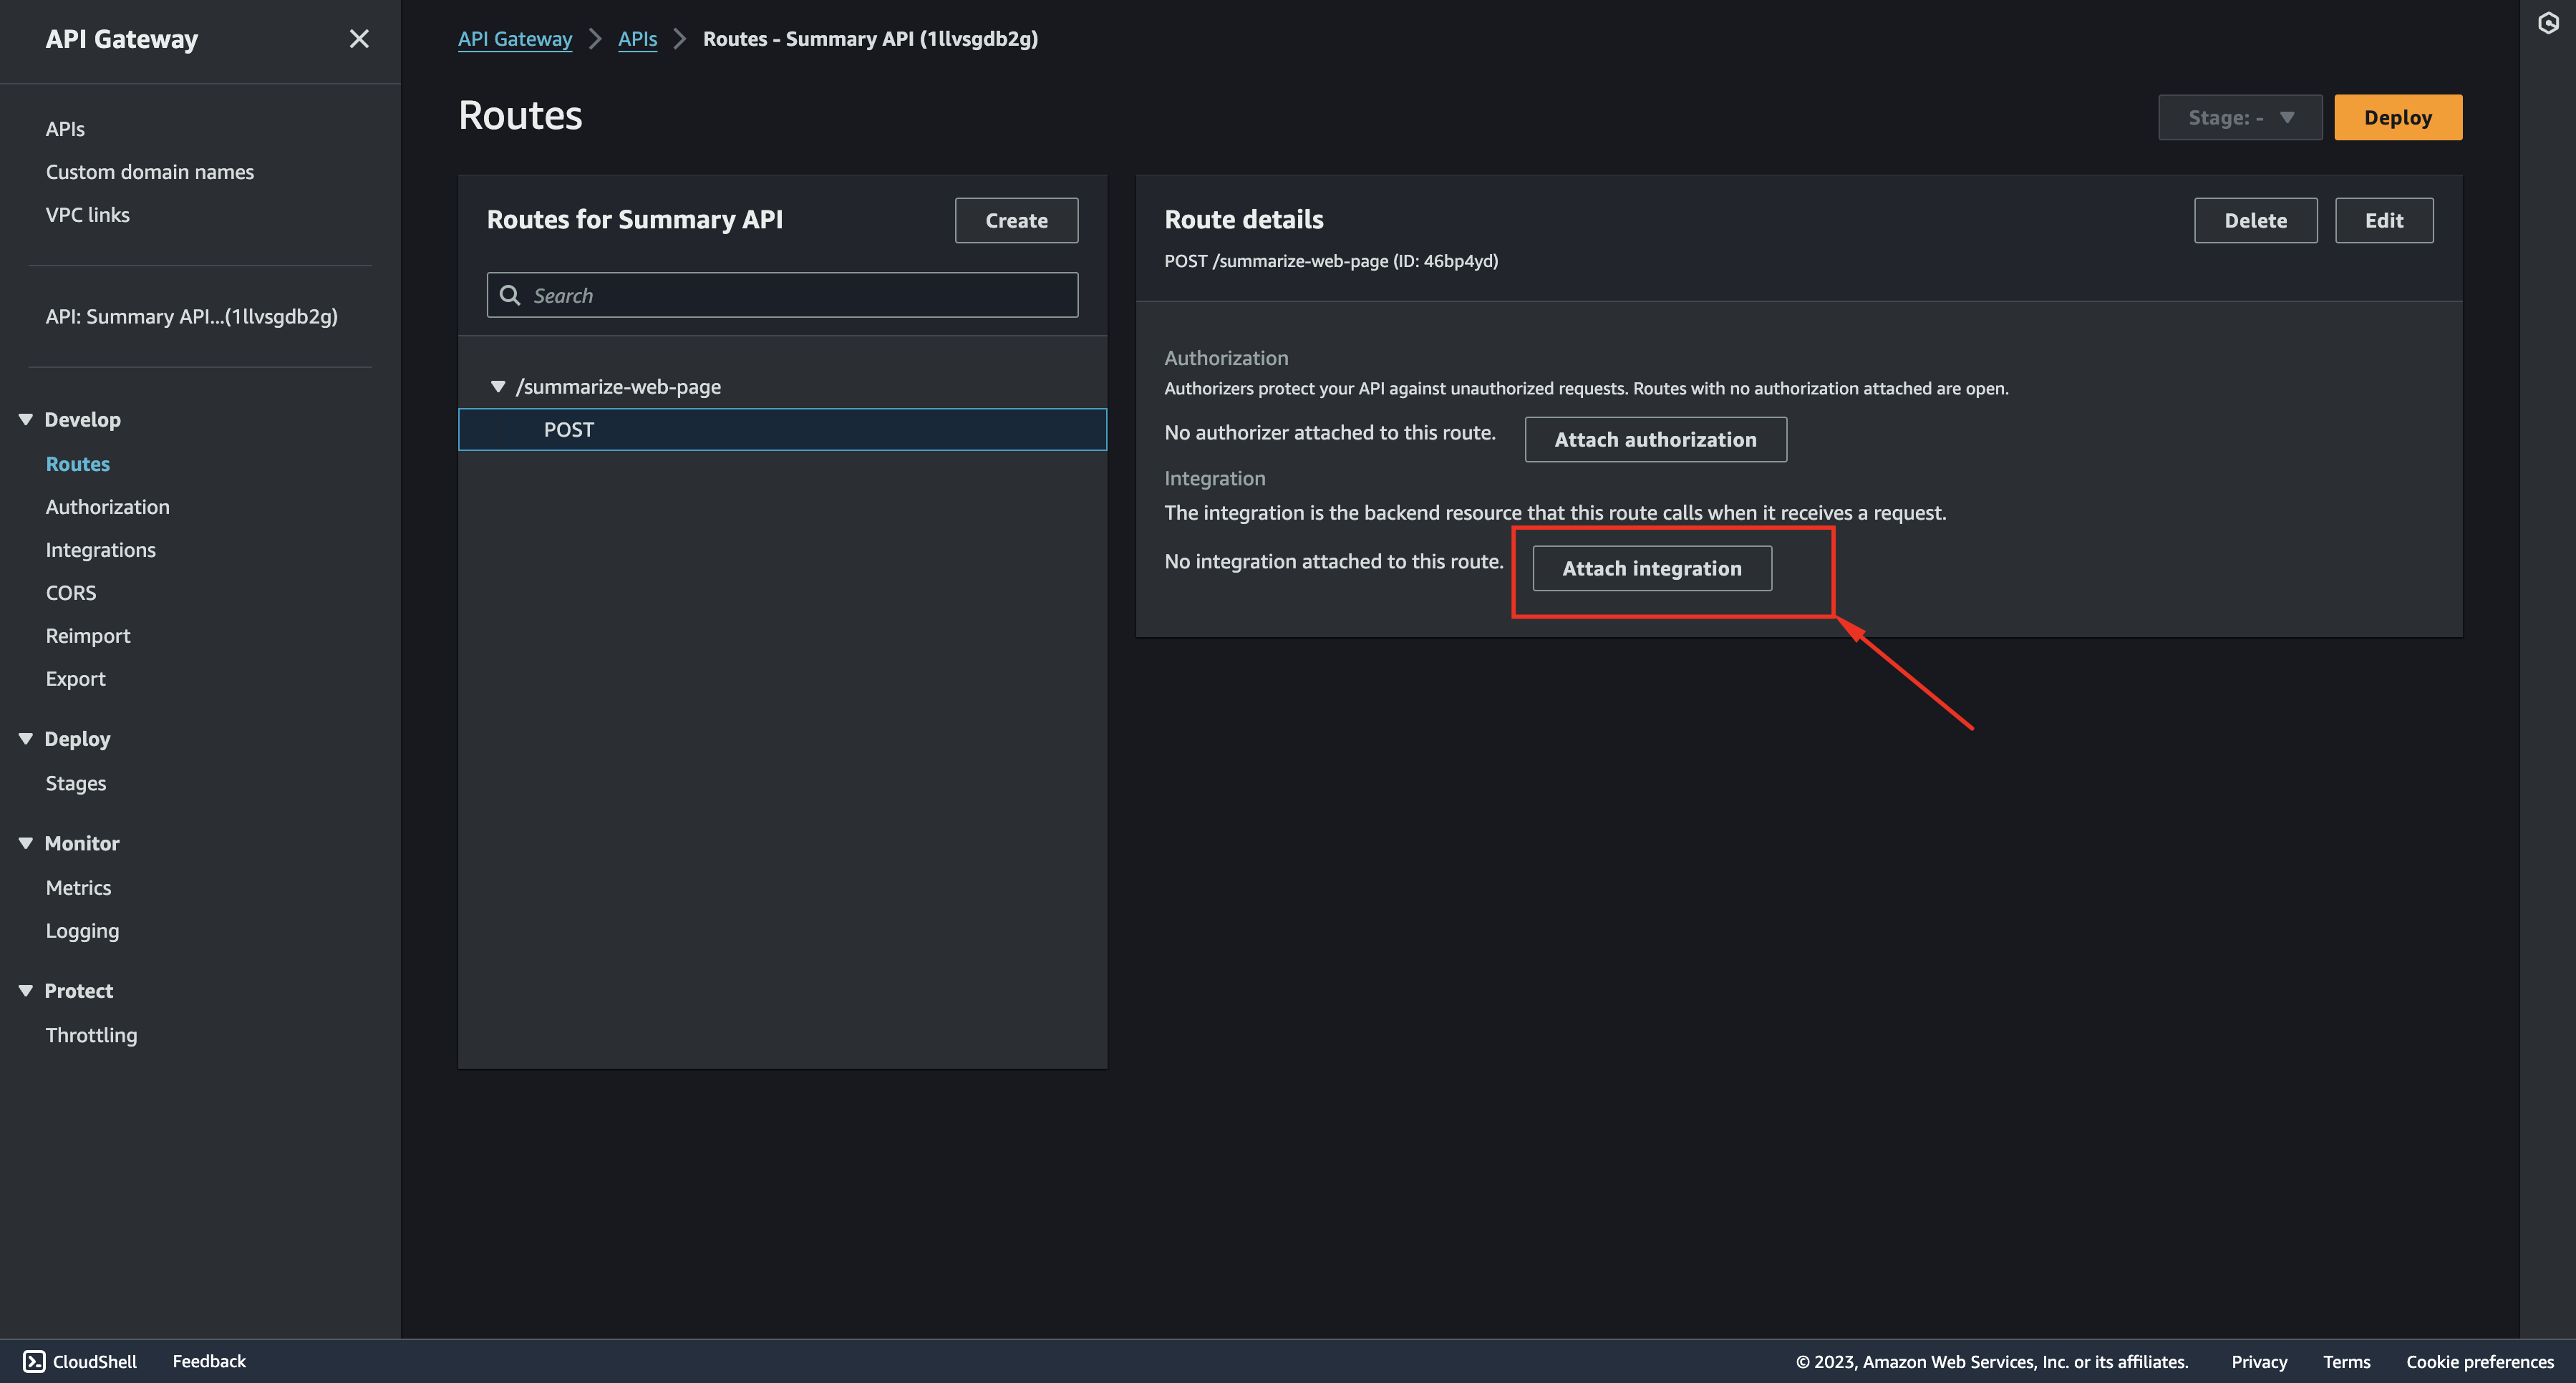Collapse the Deploy section
Image resolution: width=2576 pixels, height=1383 pixels.
(x=25, y=738)
